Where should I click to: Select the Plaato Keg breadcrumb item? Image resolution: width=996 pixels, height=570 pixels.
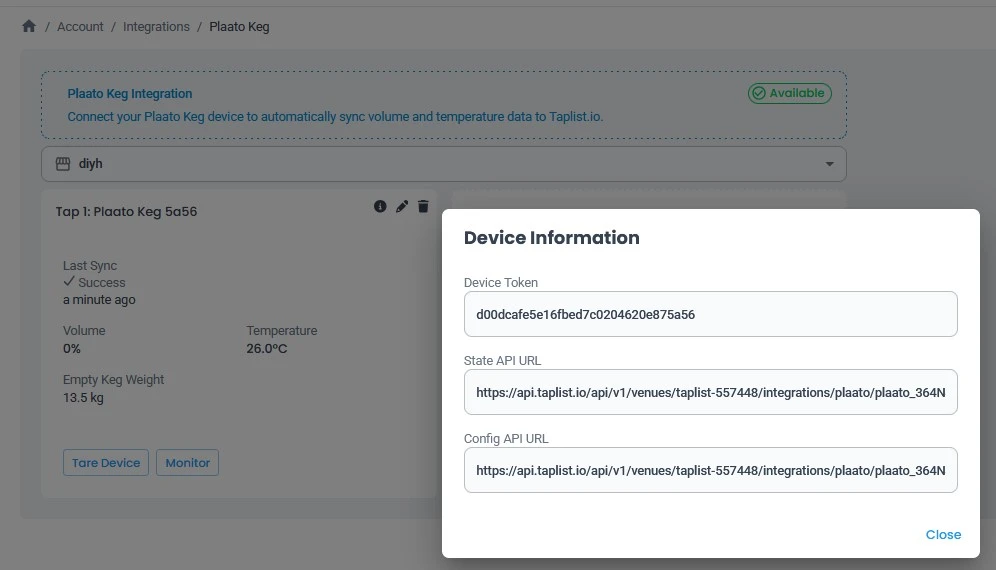239,27
